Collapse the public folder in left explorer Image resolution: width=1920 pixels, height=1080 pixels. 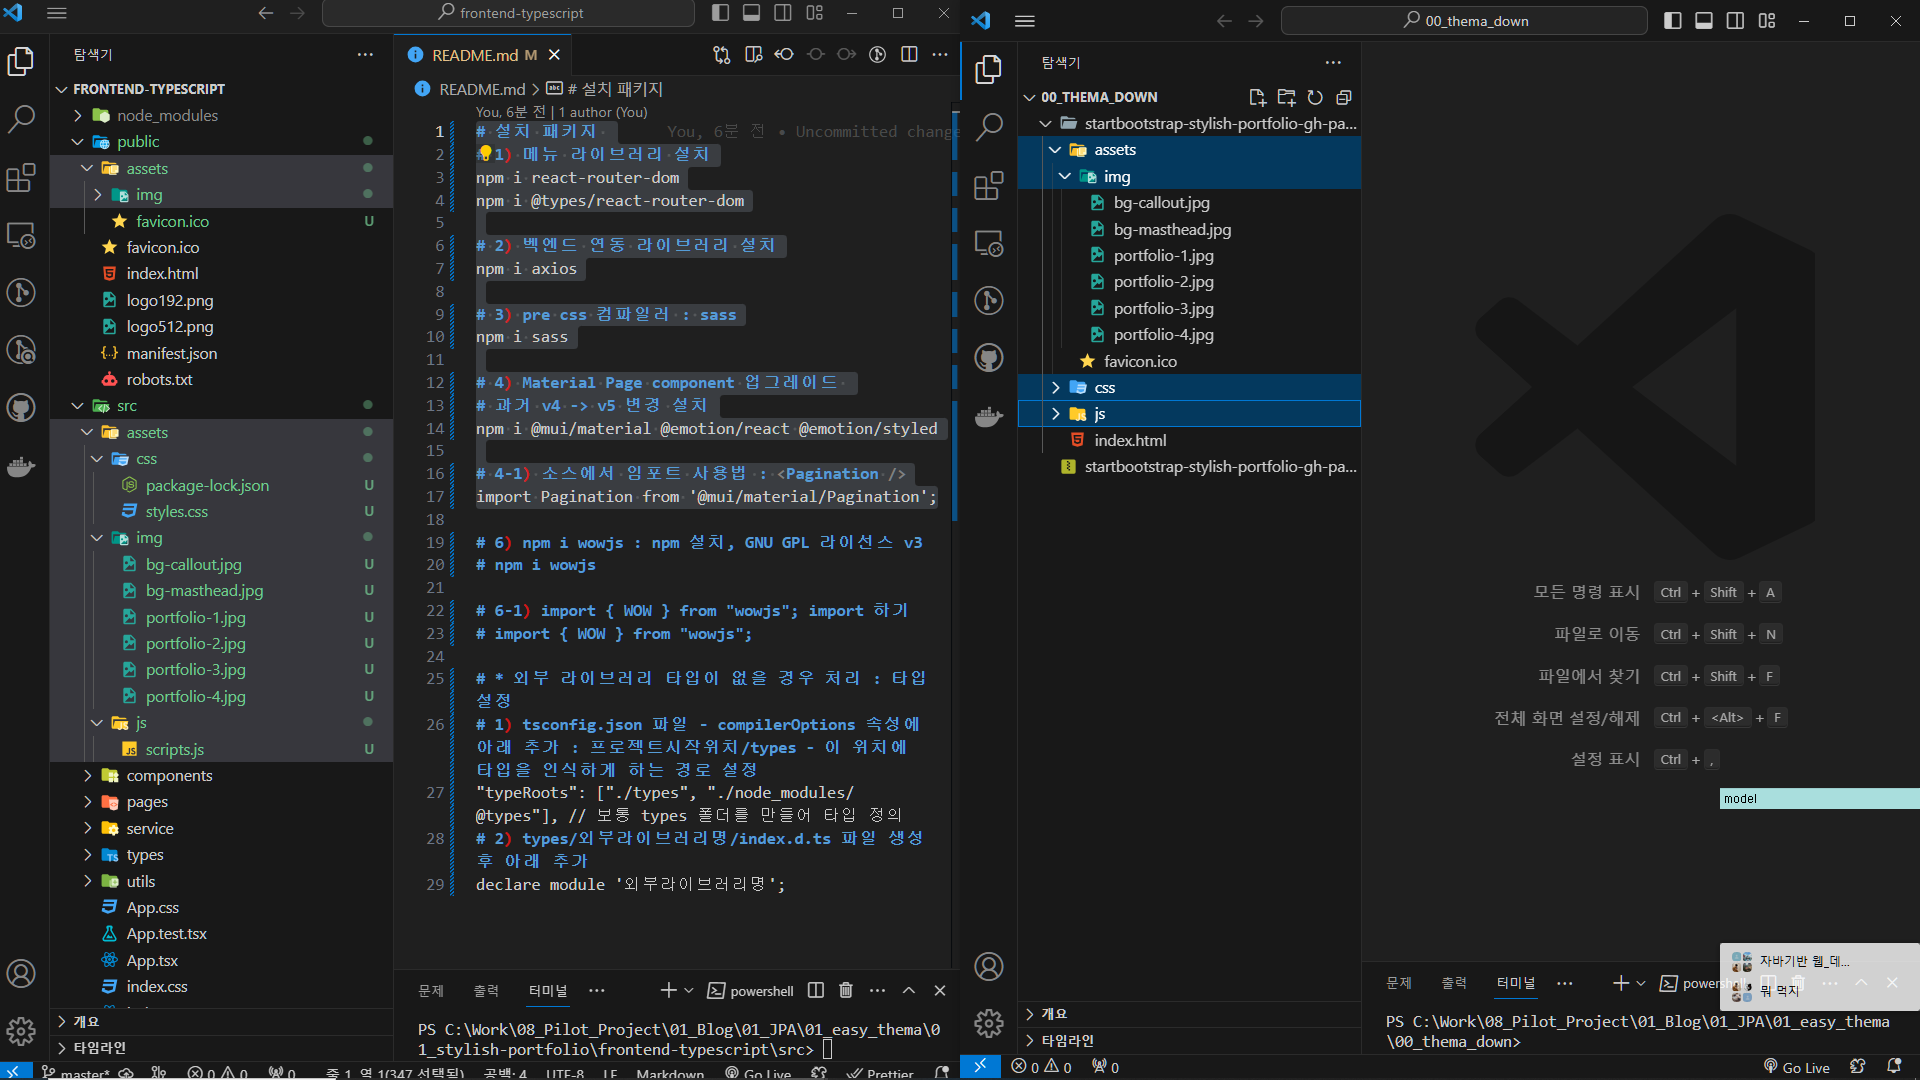[78, 142]
